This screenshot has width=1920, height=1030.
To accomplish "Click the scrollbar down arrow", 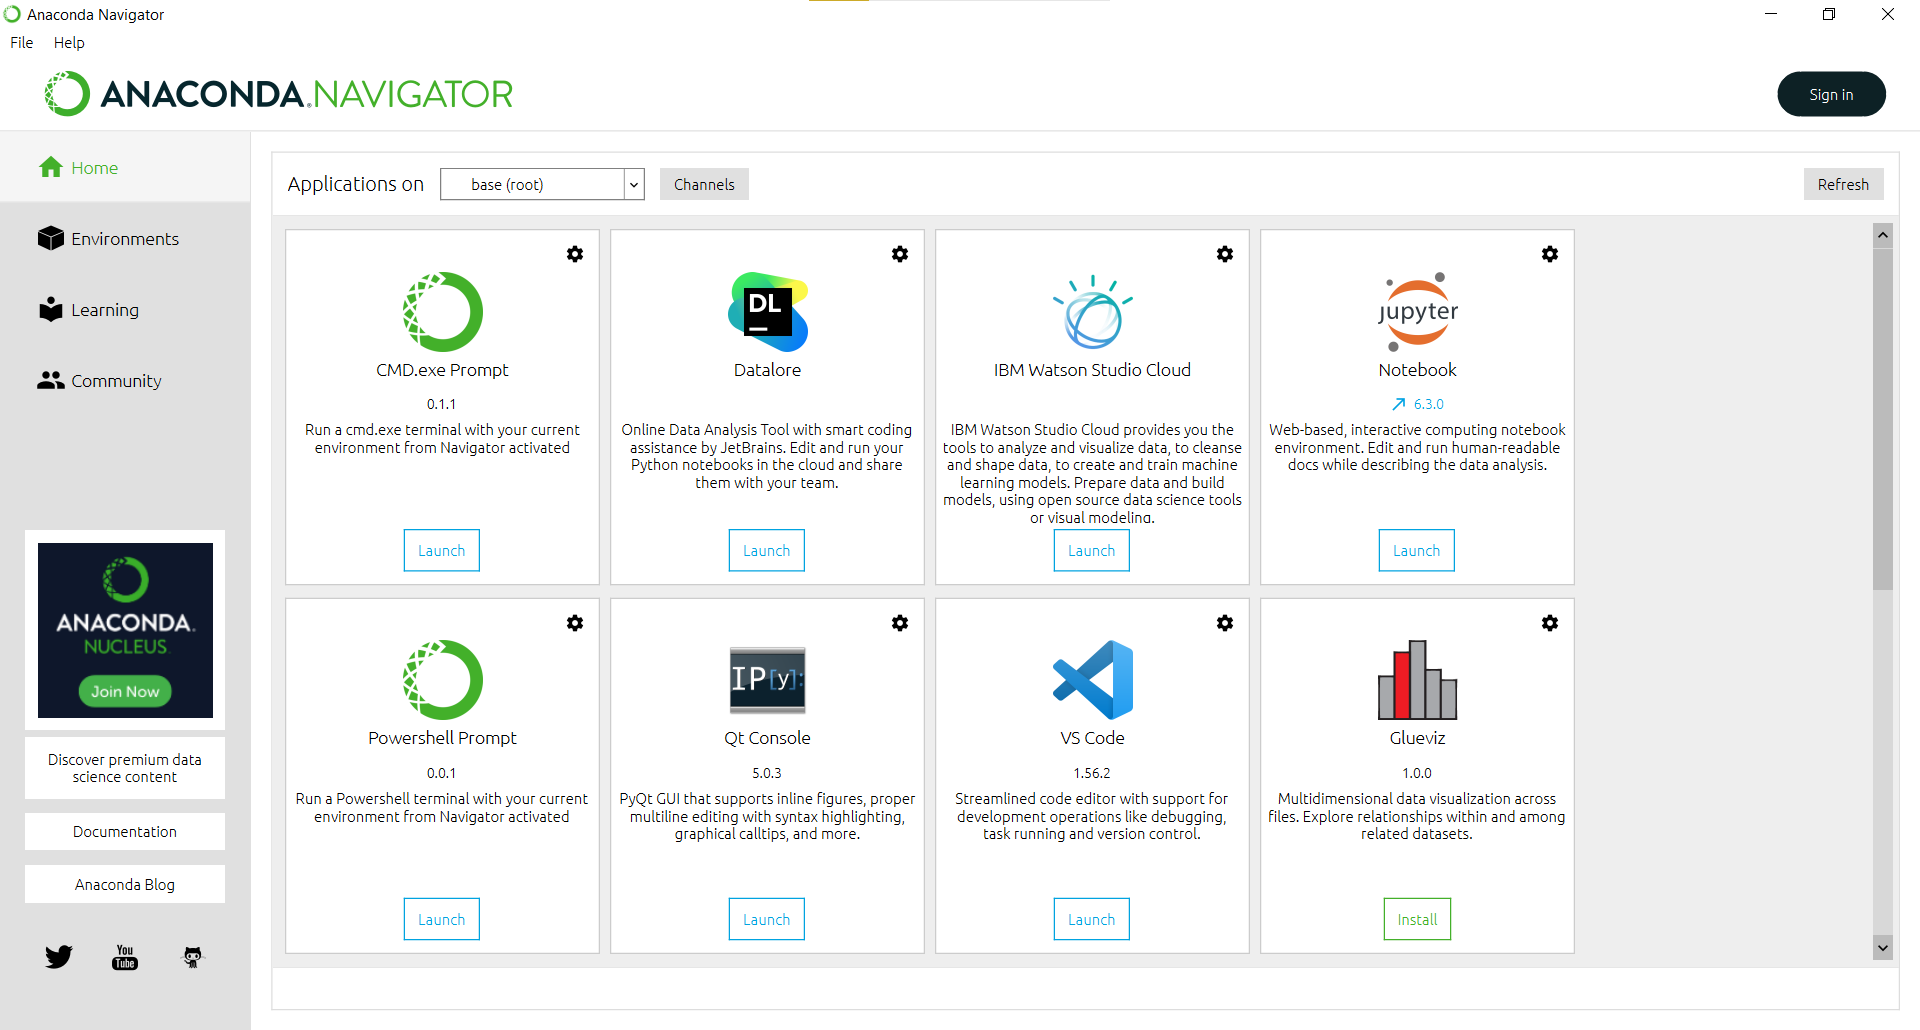I will click(1883, 947).
